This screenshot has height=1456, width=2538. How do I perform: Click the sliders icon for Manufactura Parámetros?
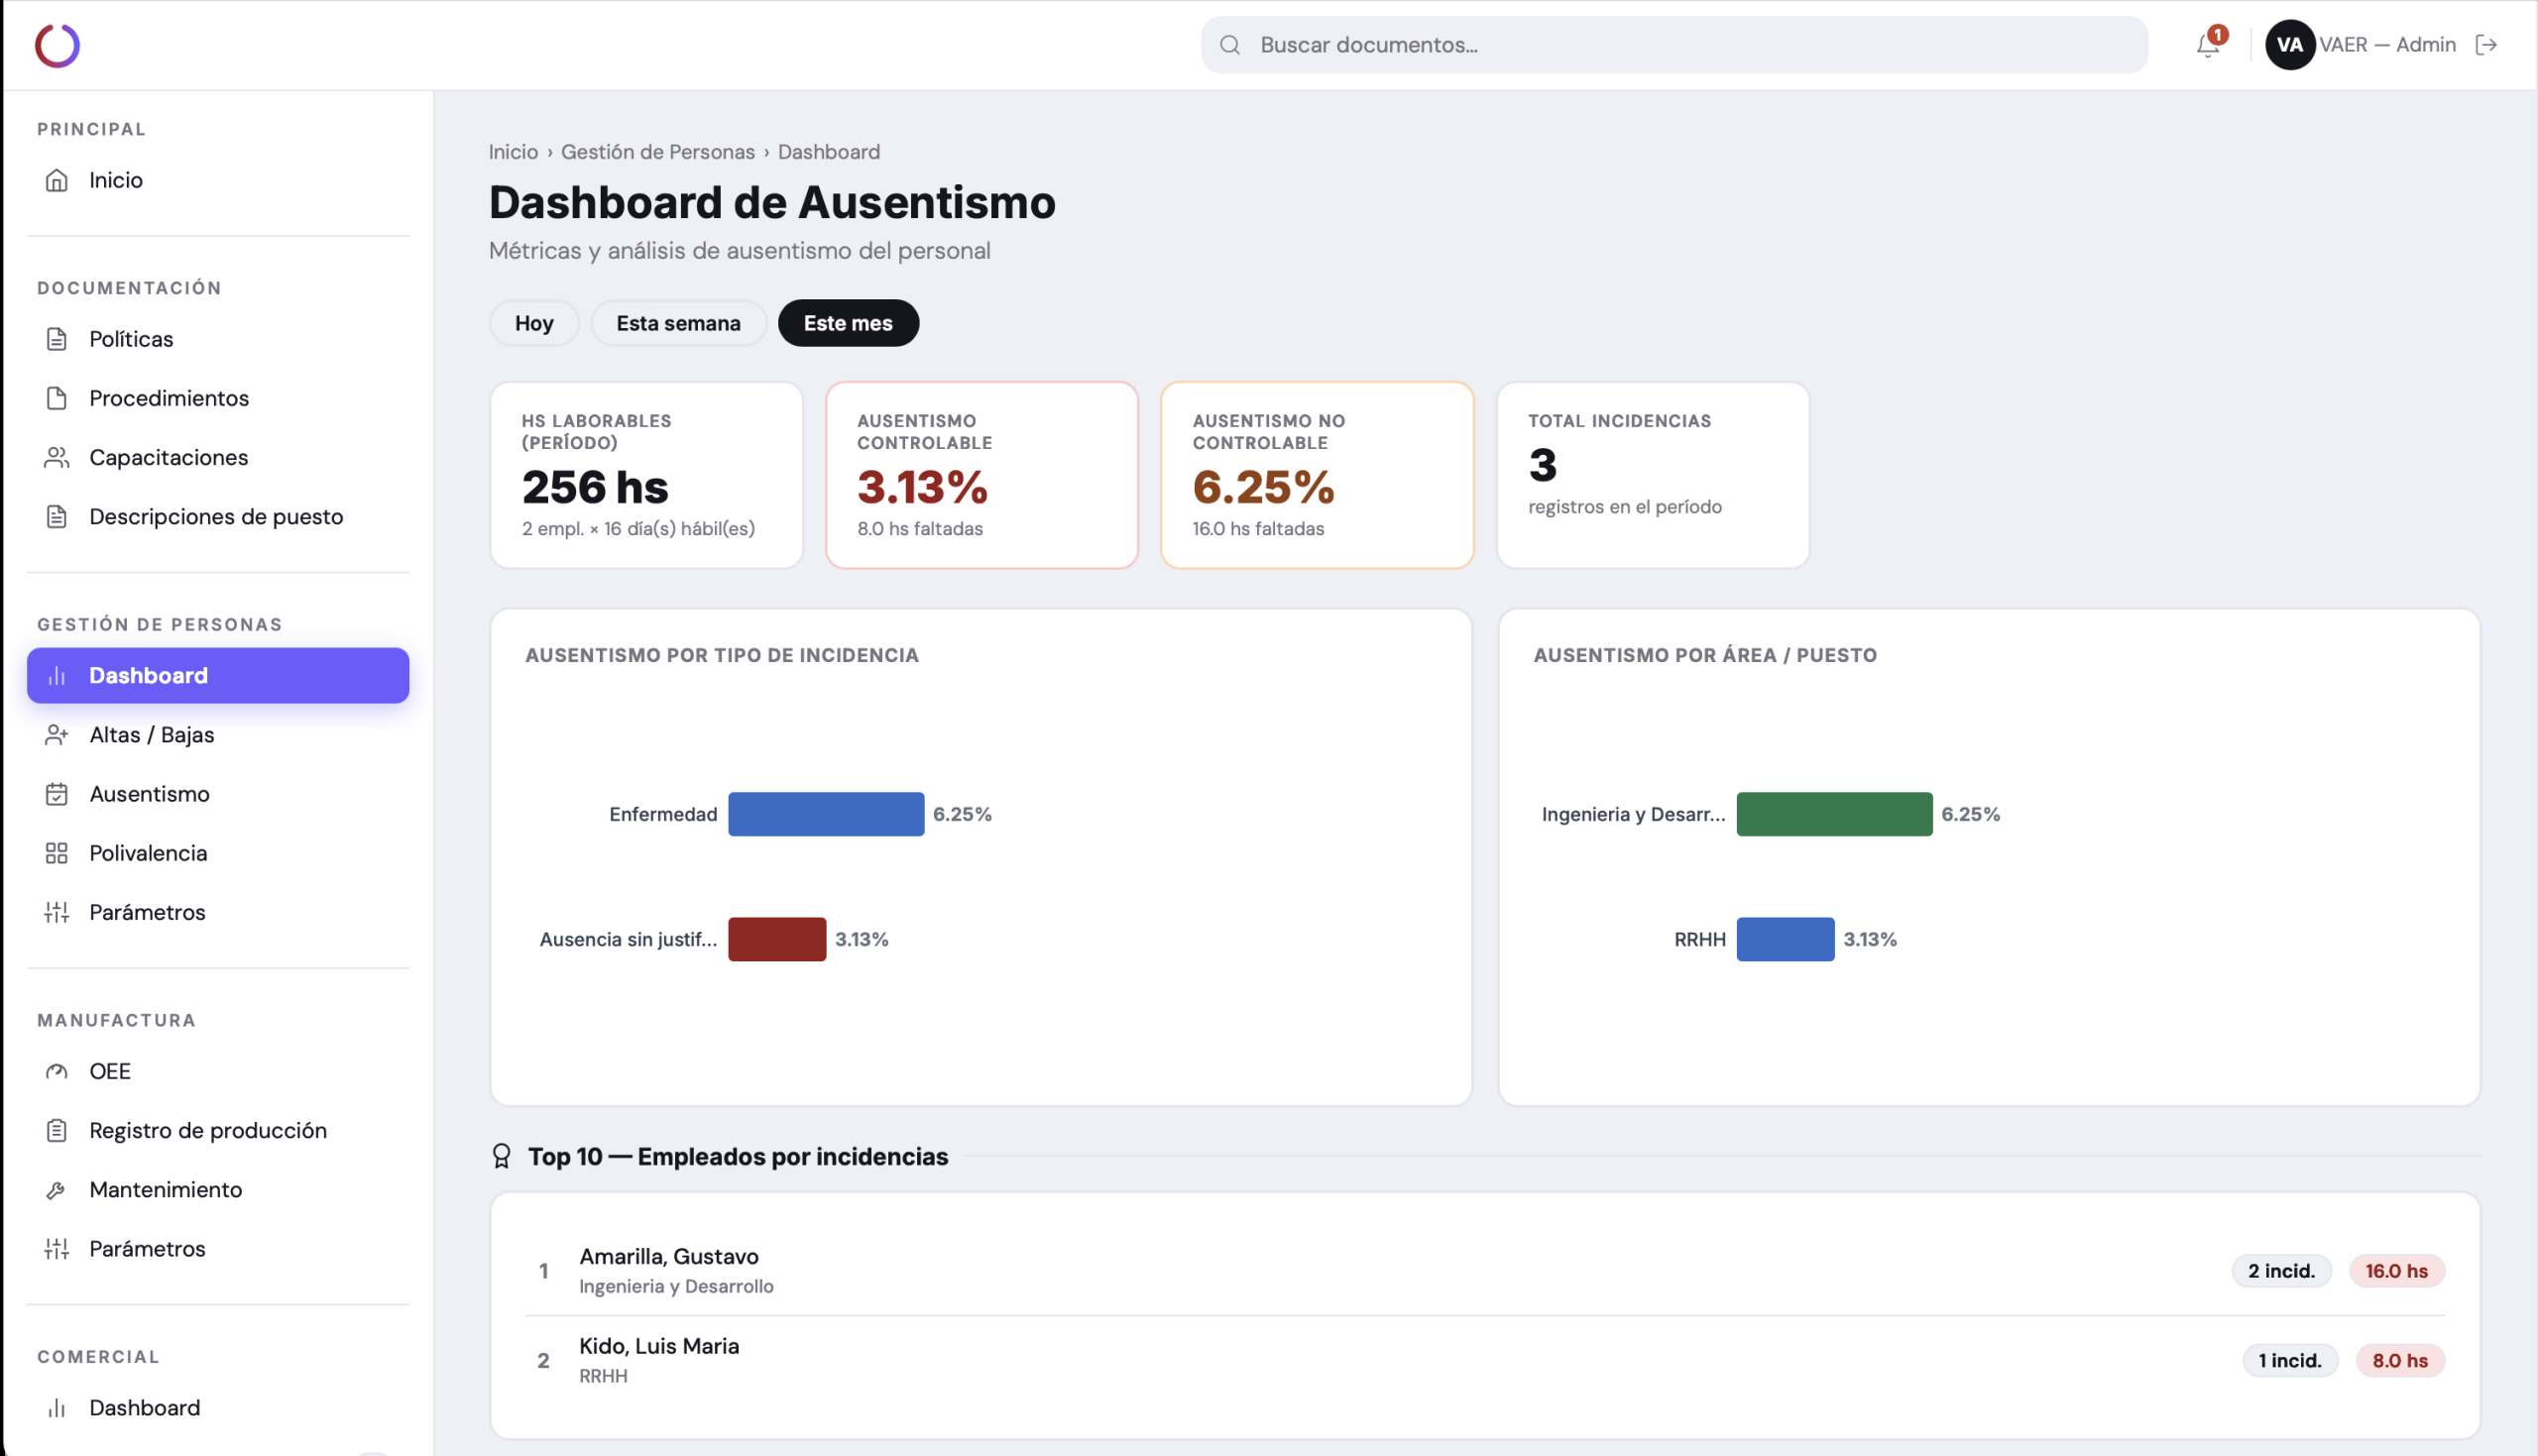[x=57, y=1249]
